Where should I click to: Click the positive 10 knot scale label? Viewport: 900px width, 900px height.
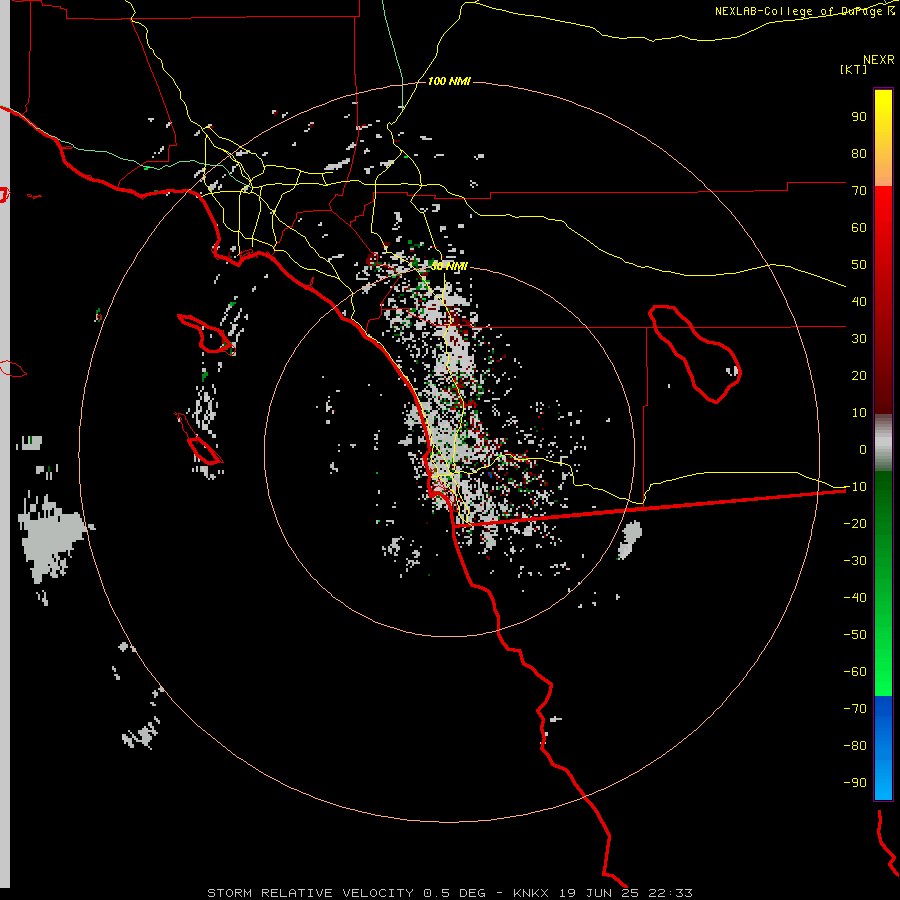point(859,413)
